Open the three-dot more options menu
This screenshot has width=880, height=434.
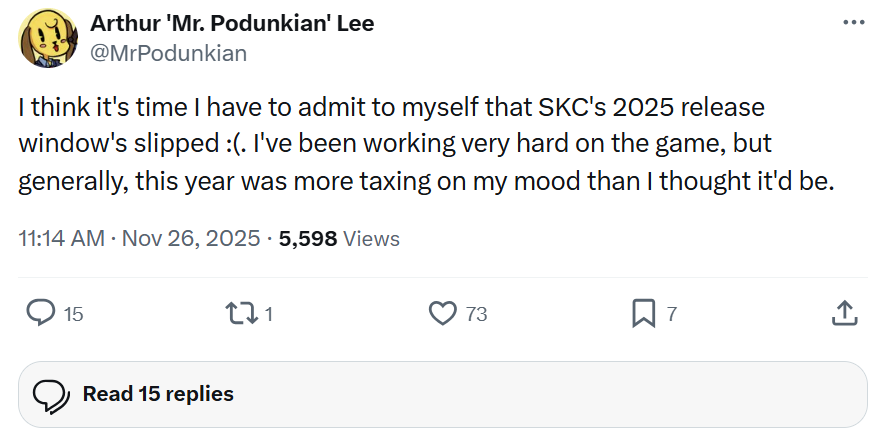tap(853, 22)
